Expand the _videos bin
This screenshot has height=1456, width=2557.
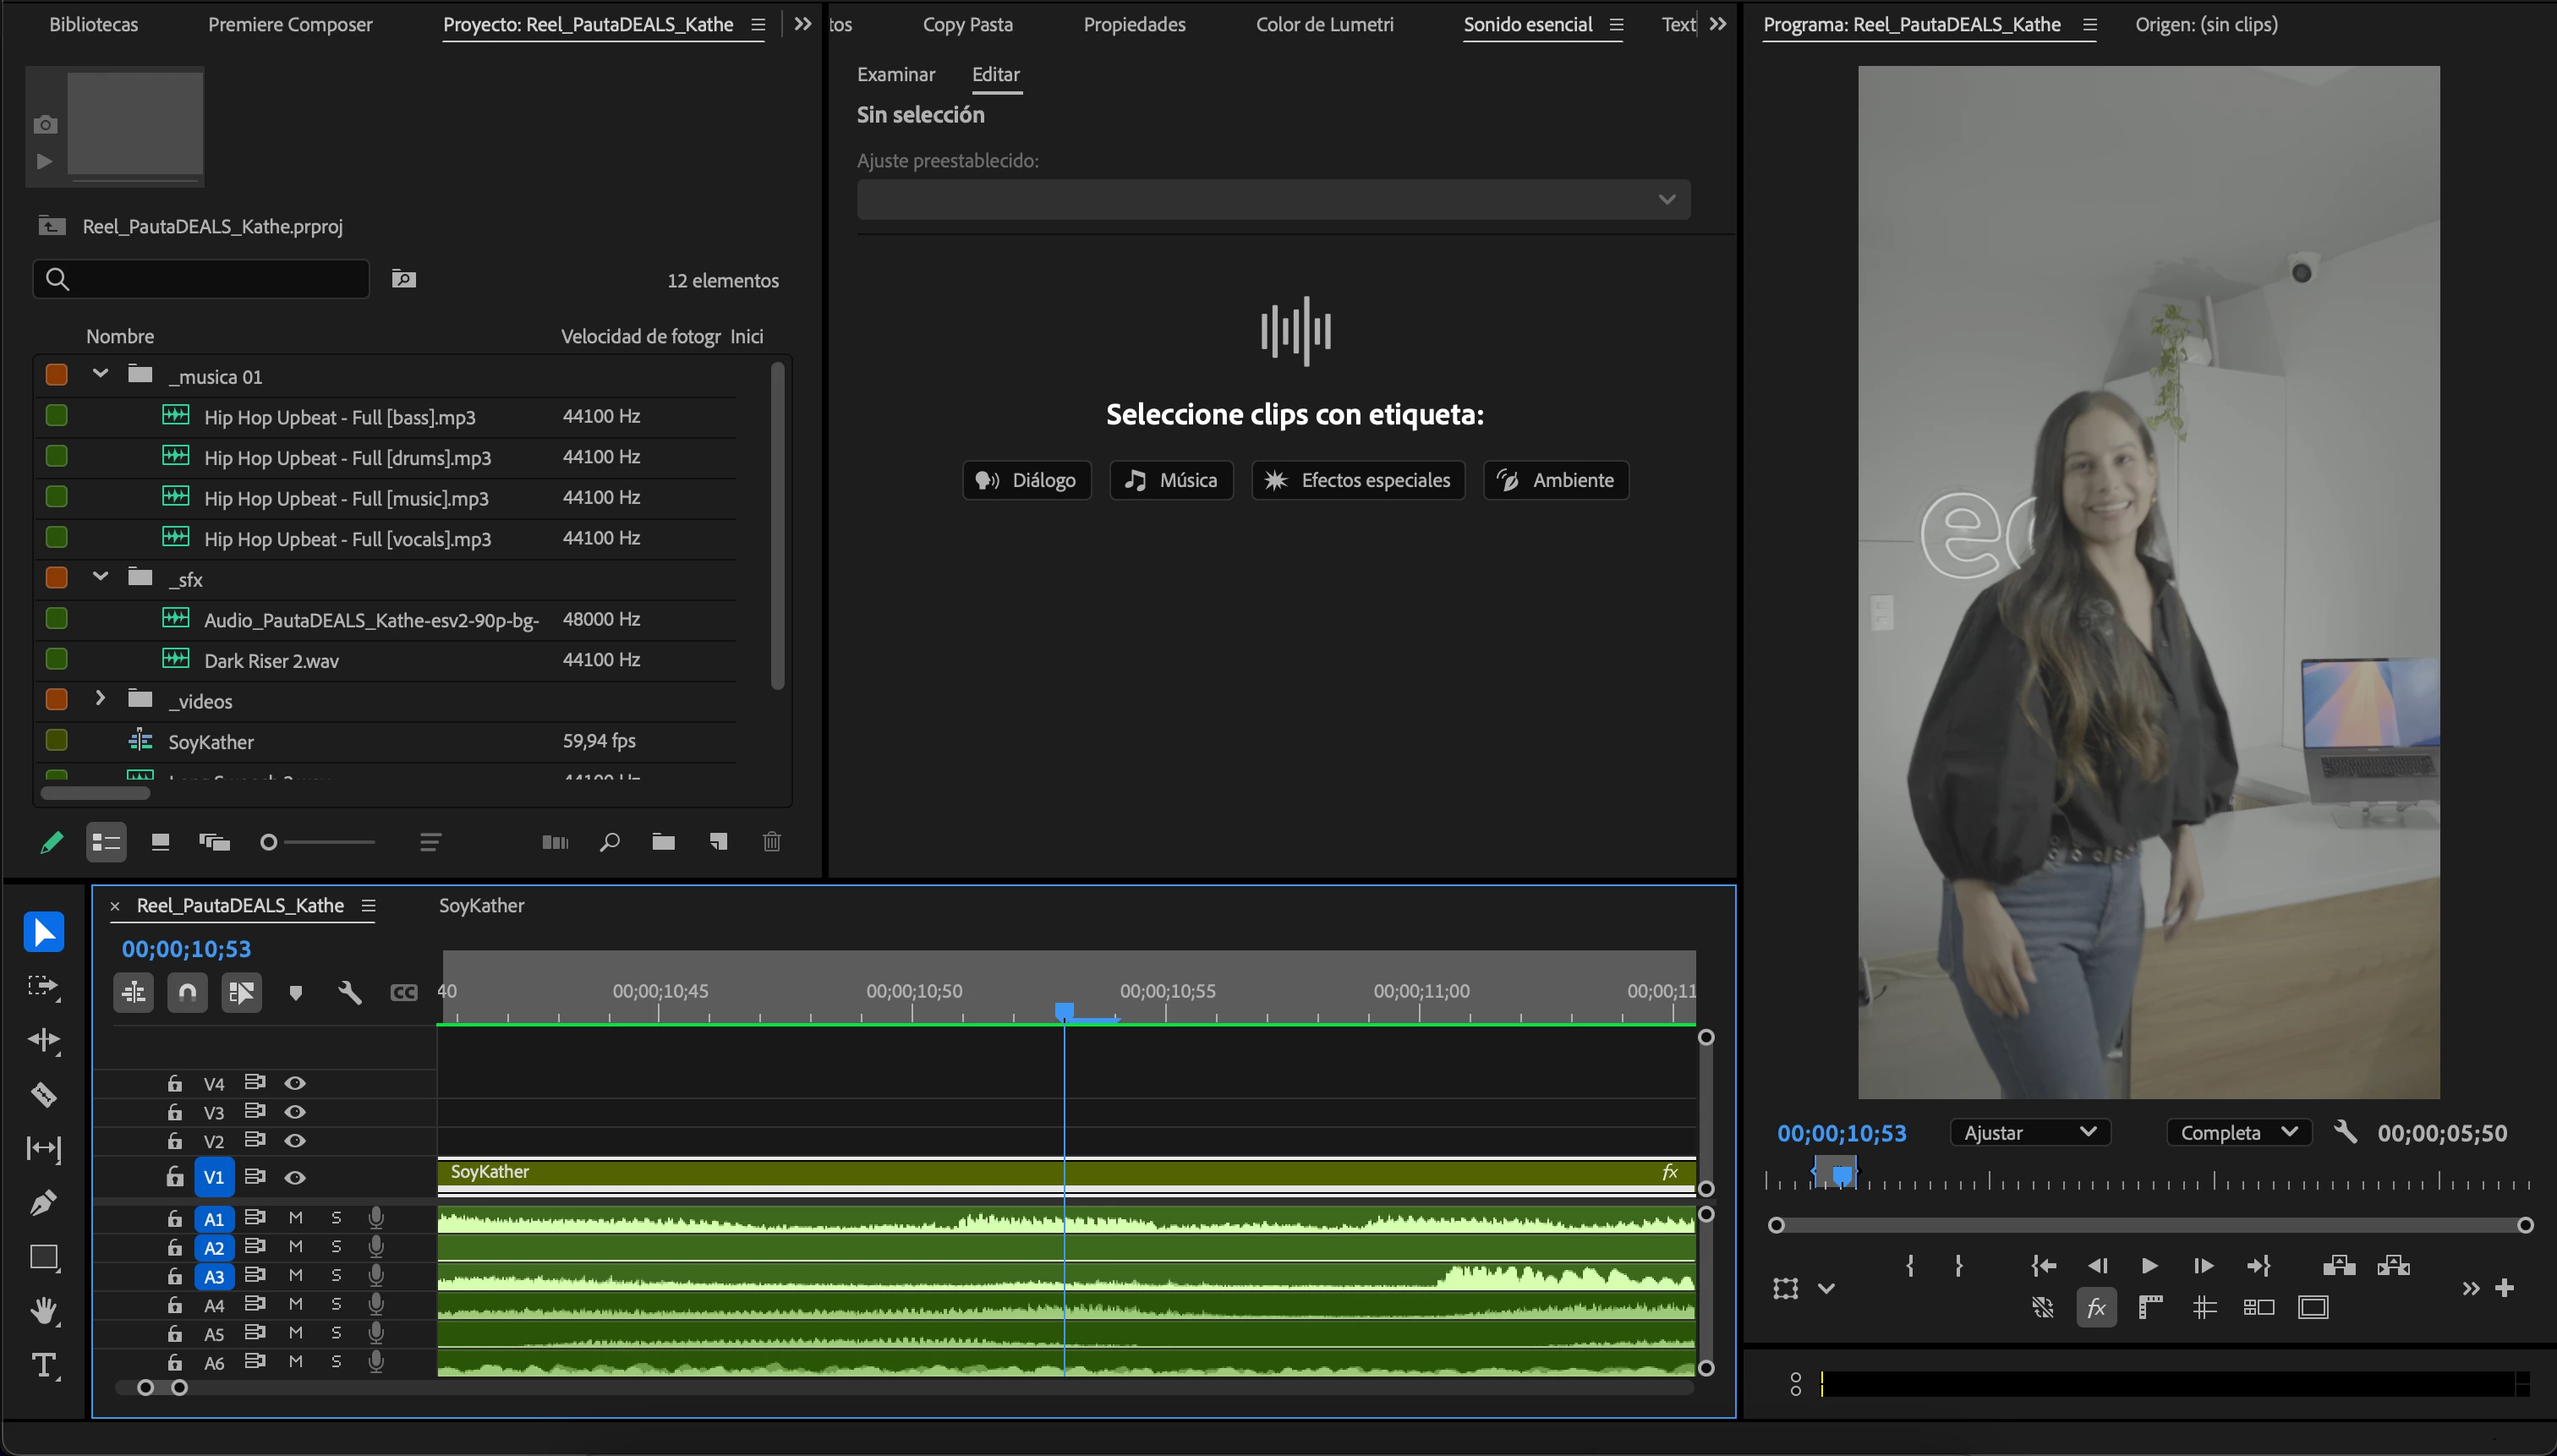point(100,699)
